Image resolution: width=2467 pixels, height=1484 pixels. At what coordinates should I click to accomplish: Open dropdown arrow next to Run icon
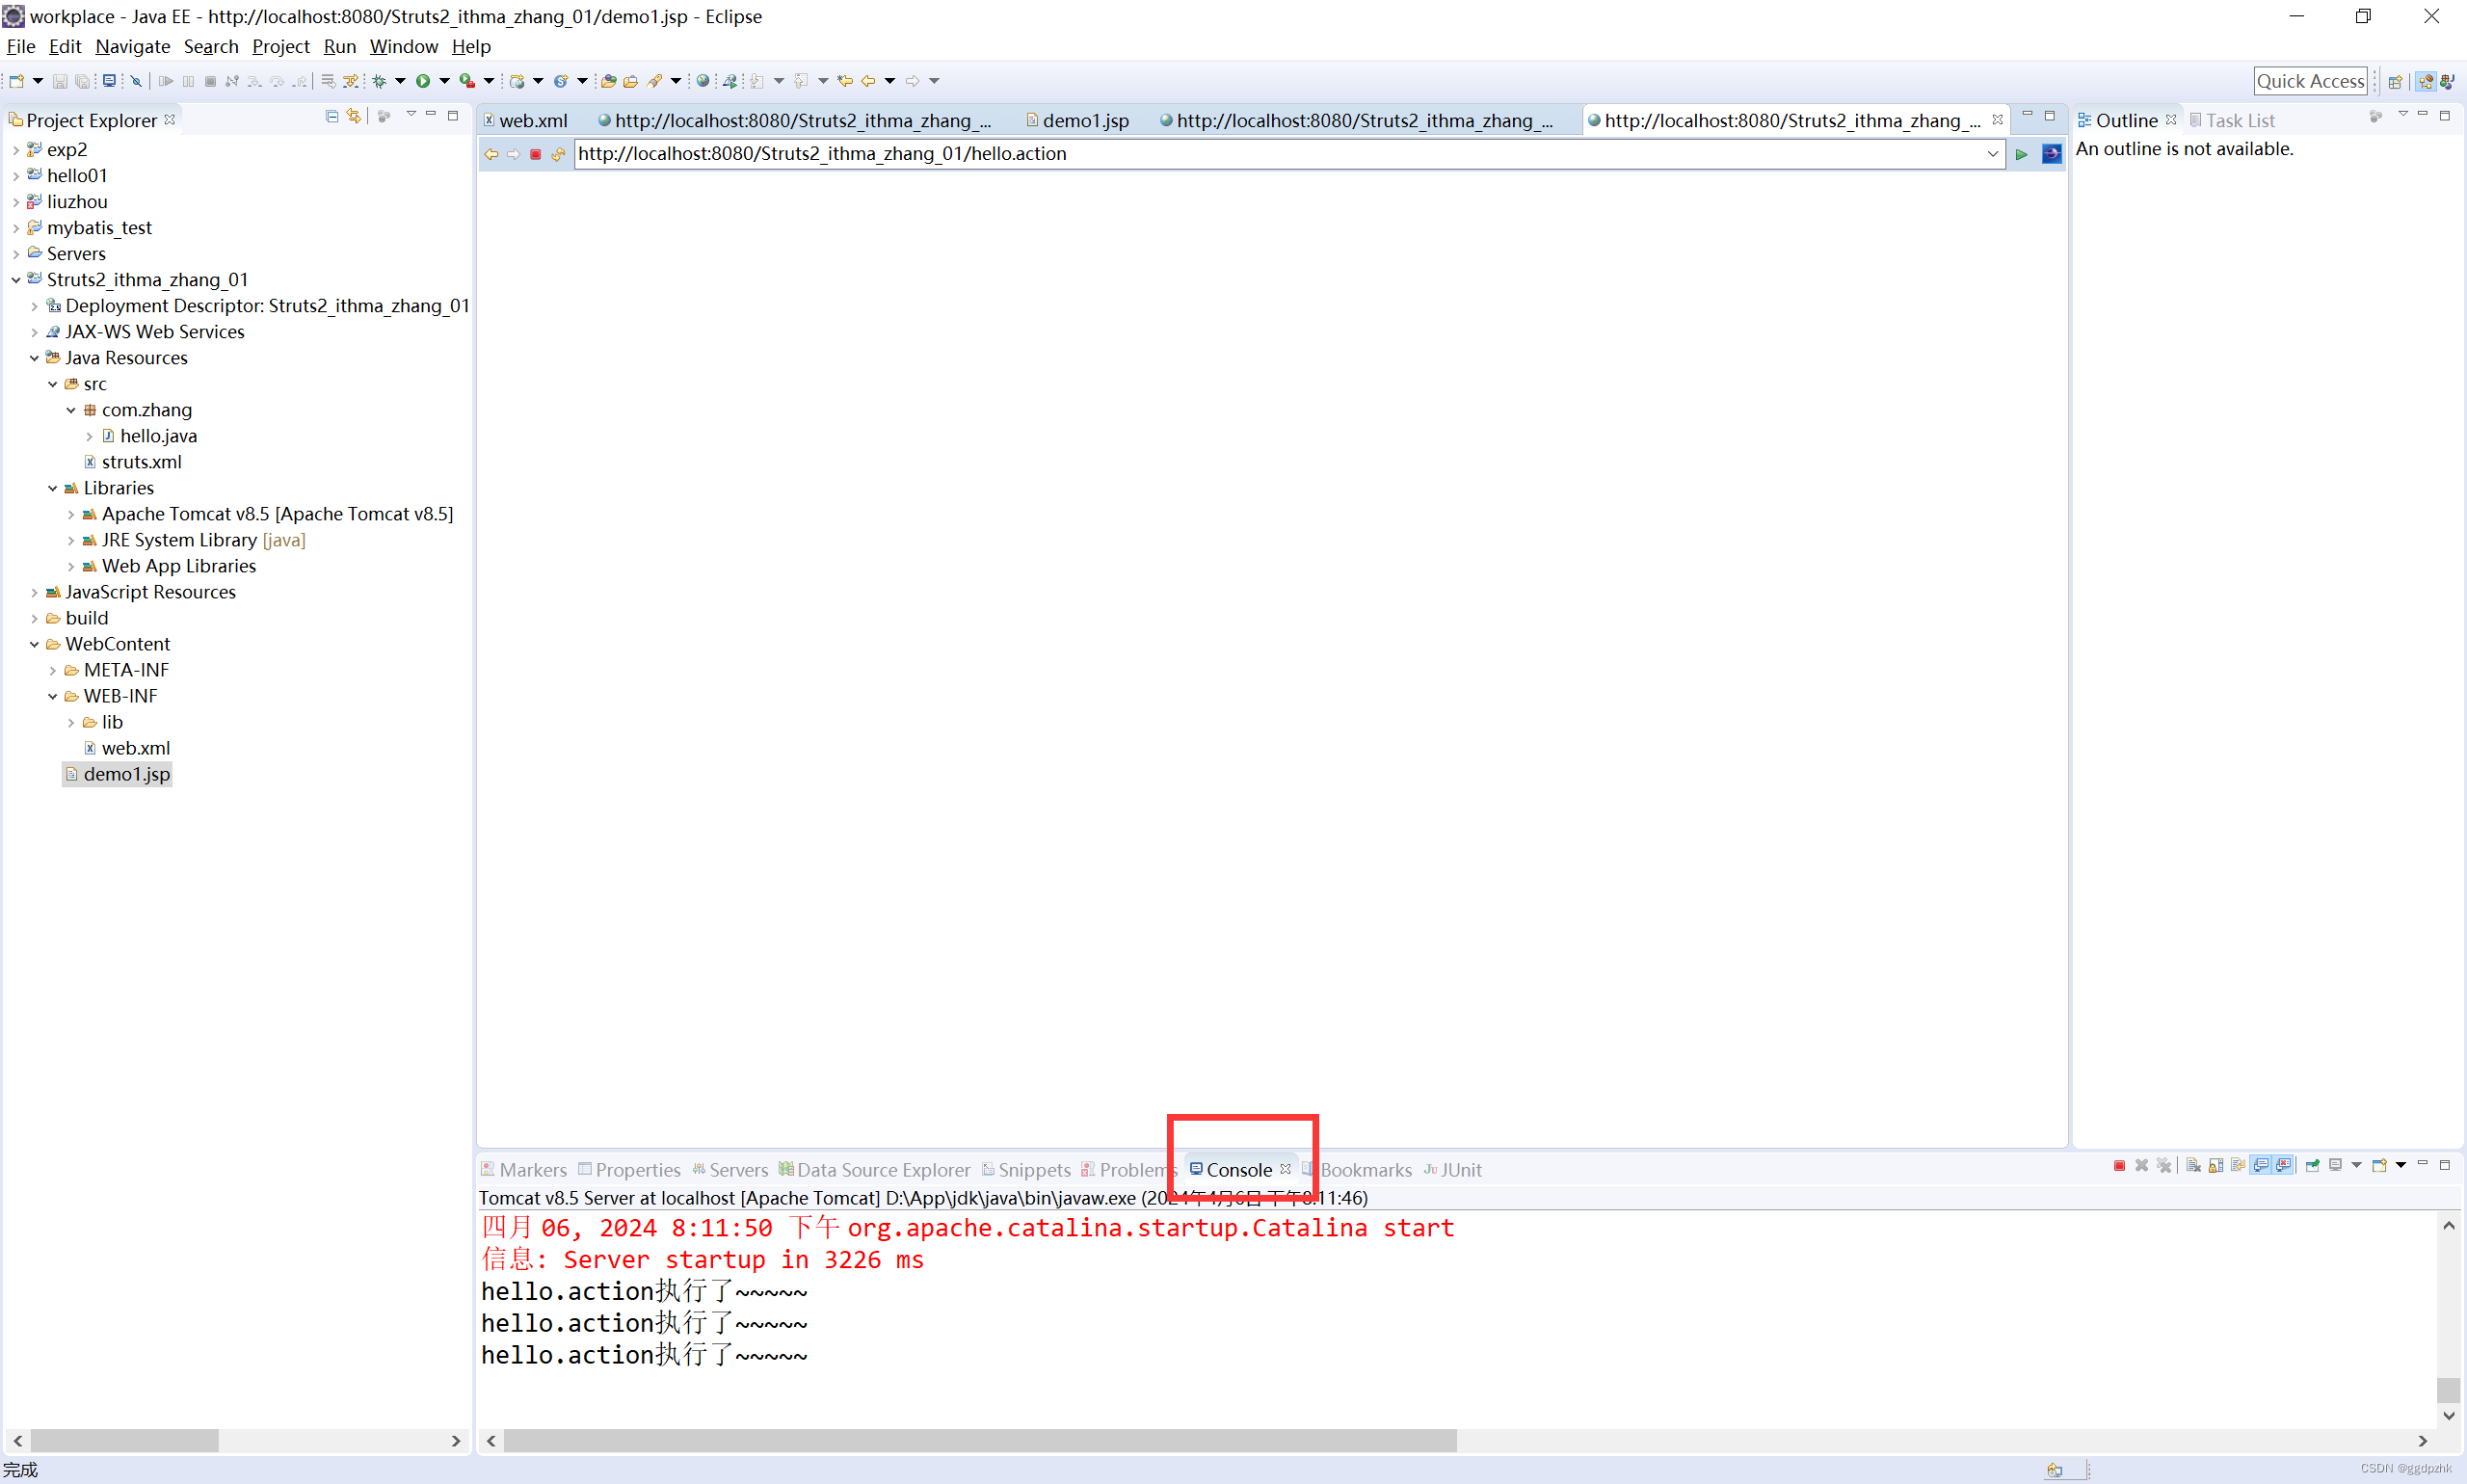pyautogui.click(x=444, y=81)
